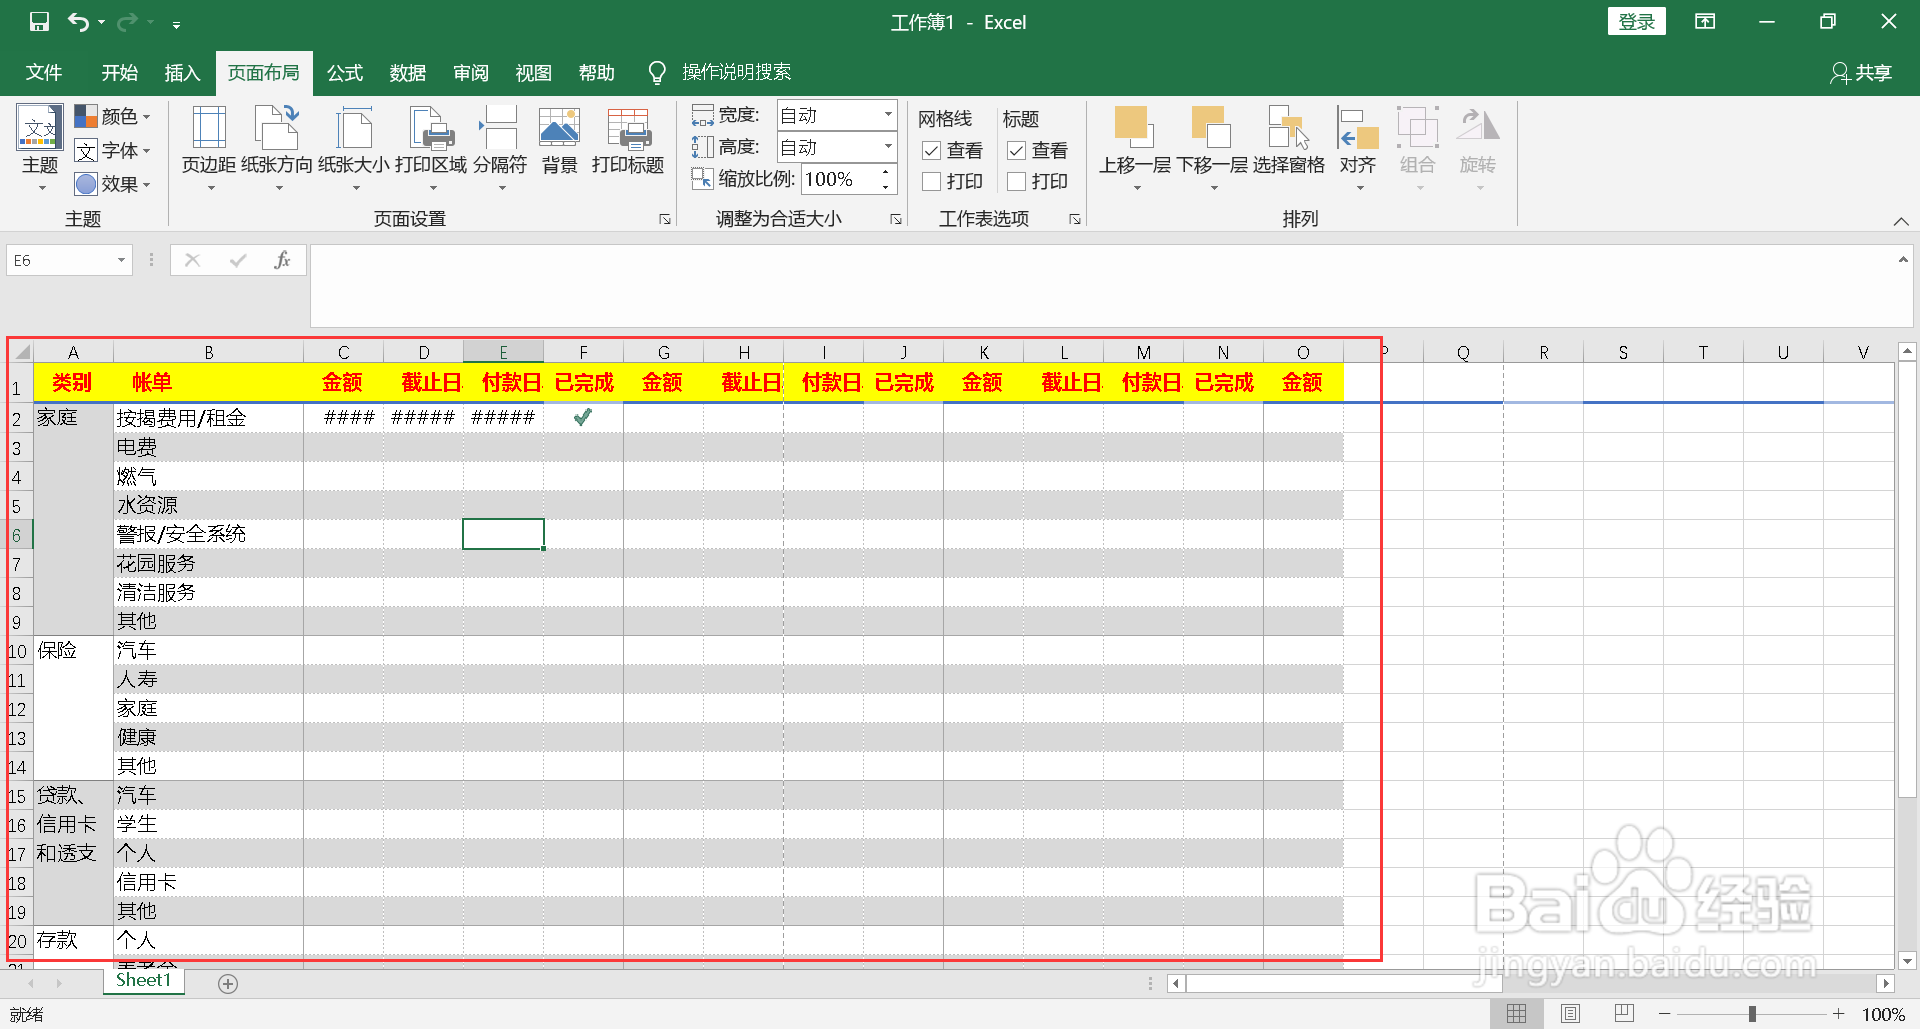Open the 宽度 (Width) dropdown
The image size is (1920, 1029).
pyautogui.click(x=886, y=114)
